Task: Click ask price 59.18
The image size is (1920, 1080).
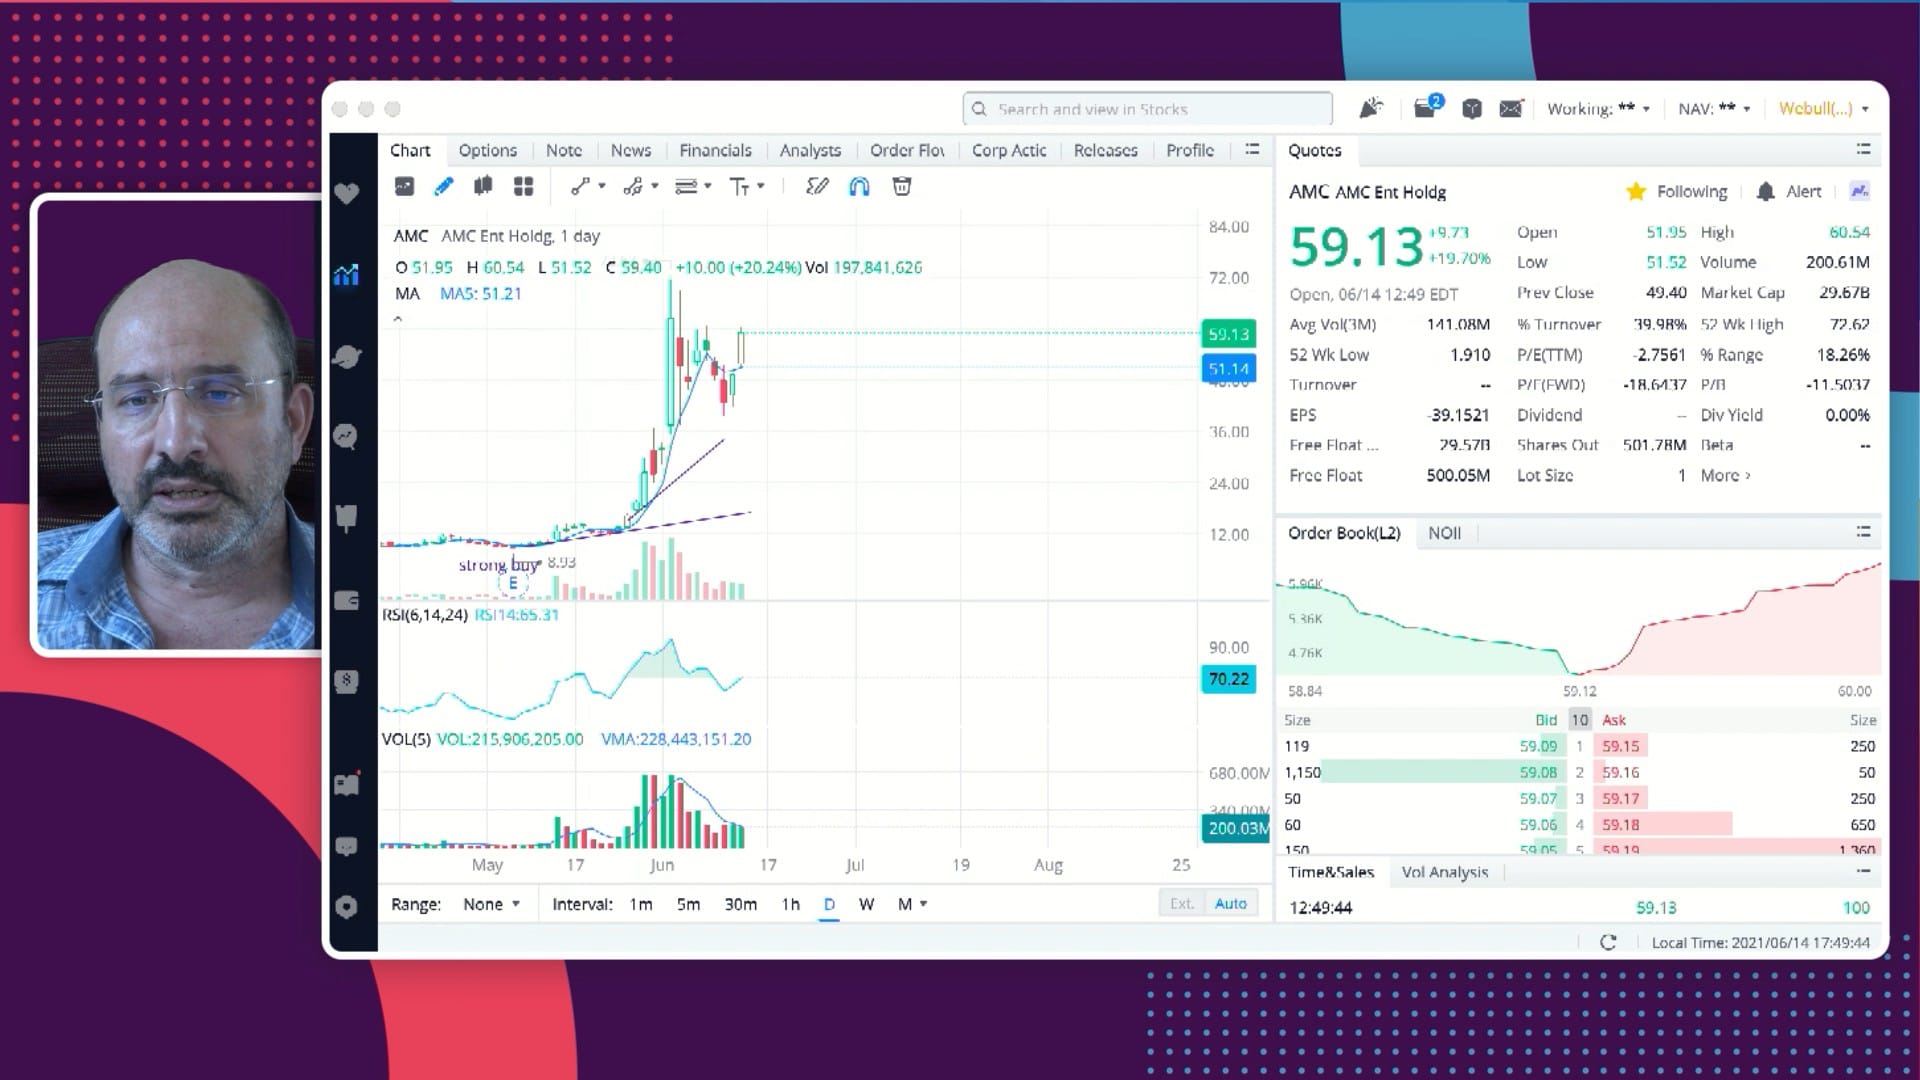Action: click(1621, 825)
